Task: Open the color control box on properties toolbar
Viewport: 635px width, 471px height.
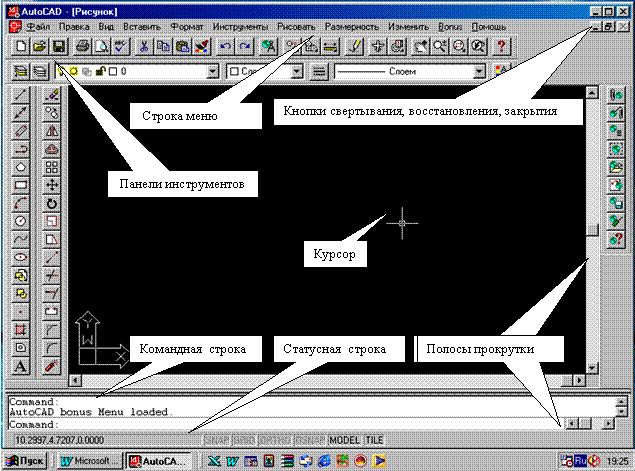Action: click(x=265, y=72)
